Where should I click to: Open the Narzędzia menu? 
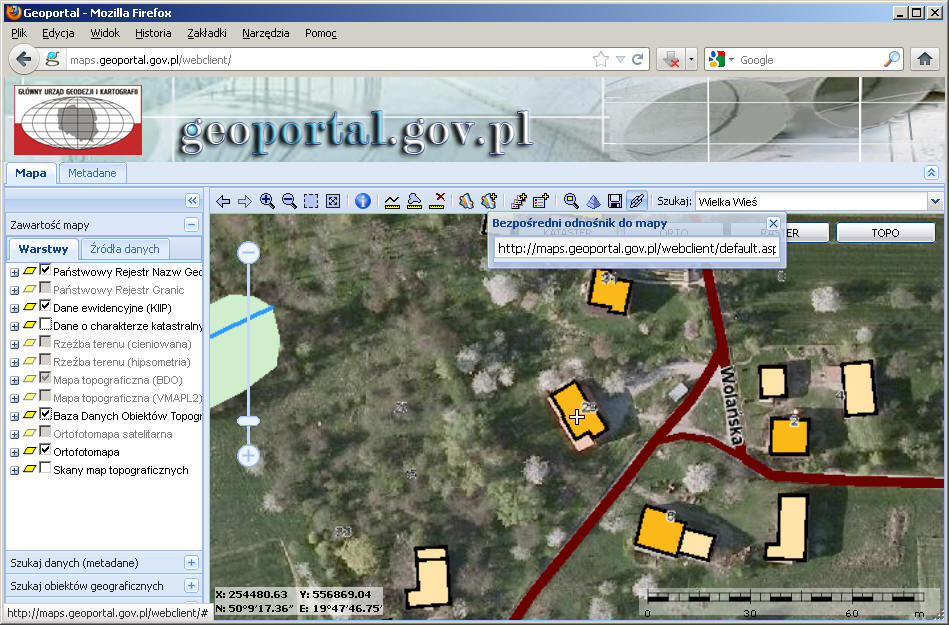coord(266,33)
